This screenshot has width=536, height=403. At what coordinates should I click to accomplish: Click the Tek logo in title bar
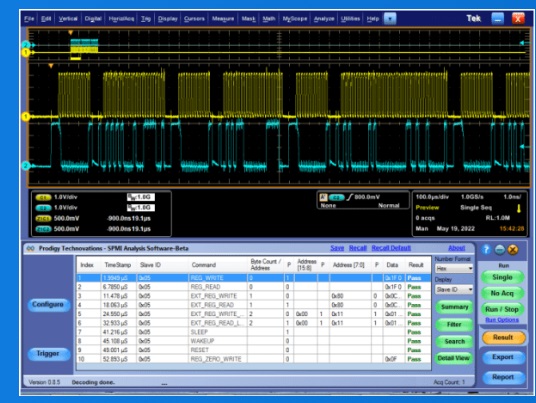(x=473, y=18)
